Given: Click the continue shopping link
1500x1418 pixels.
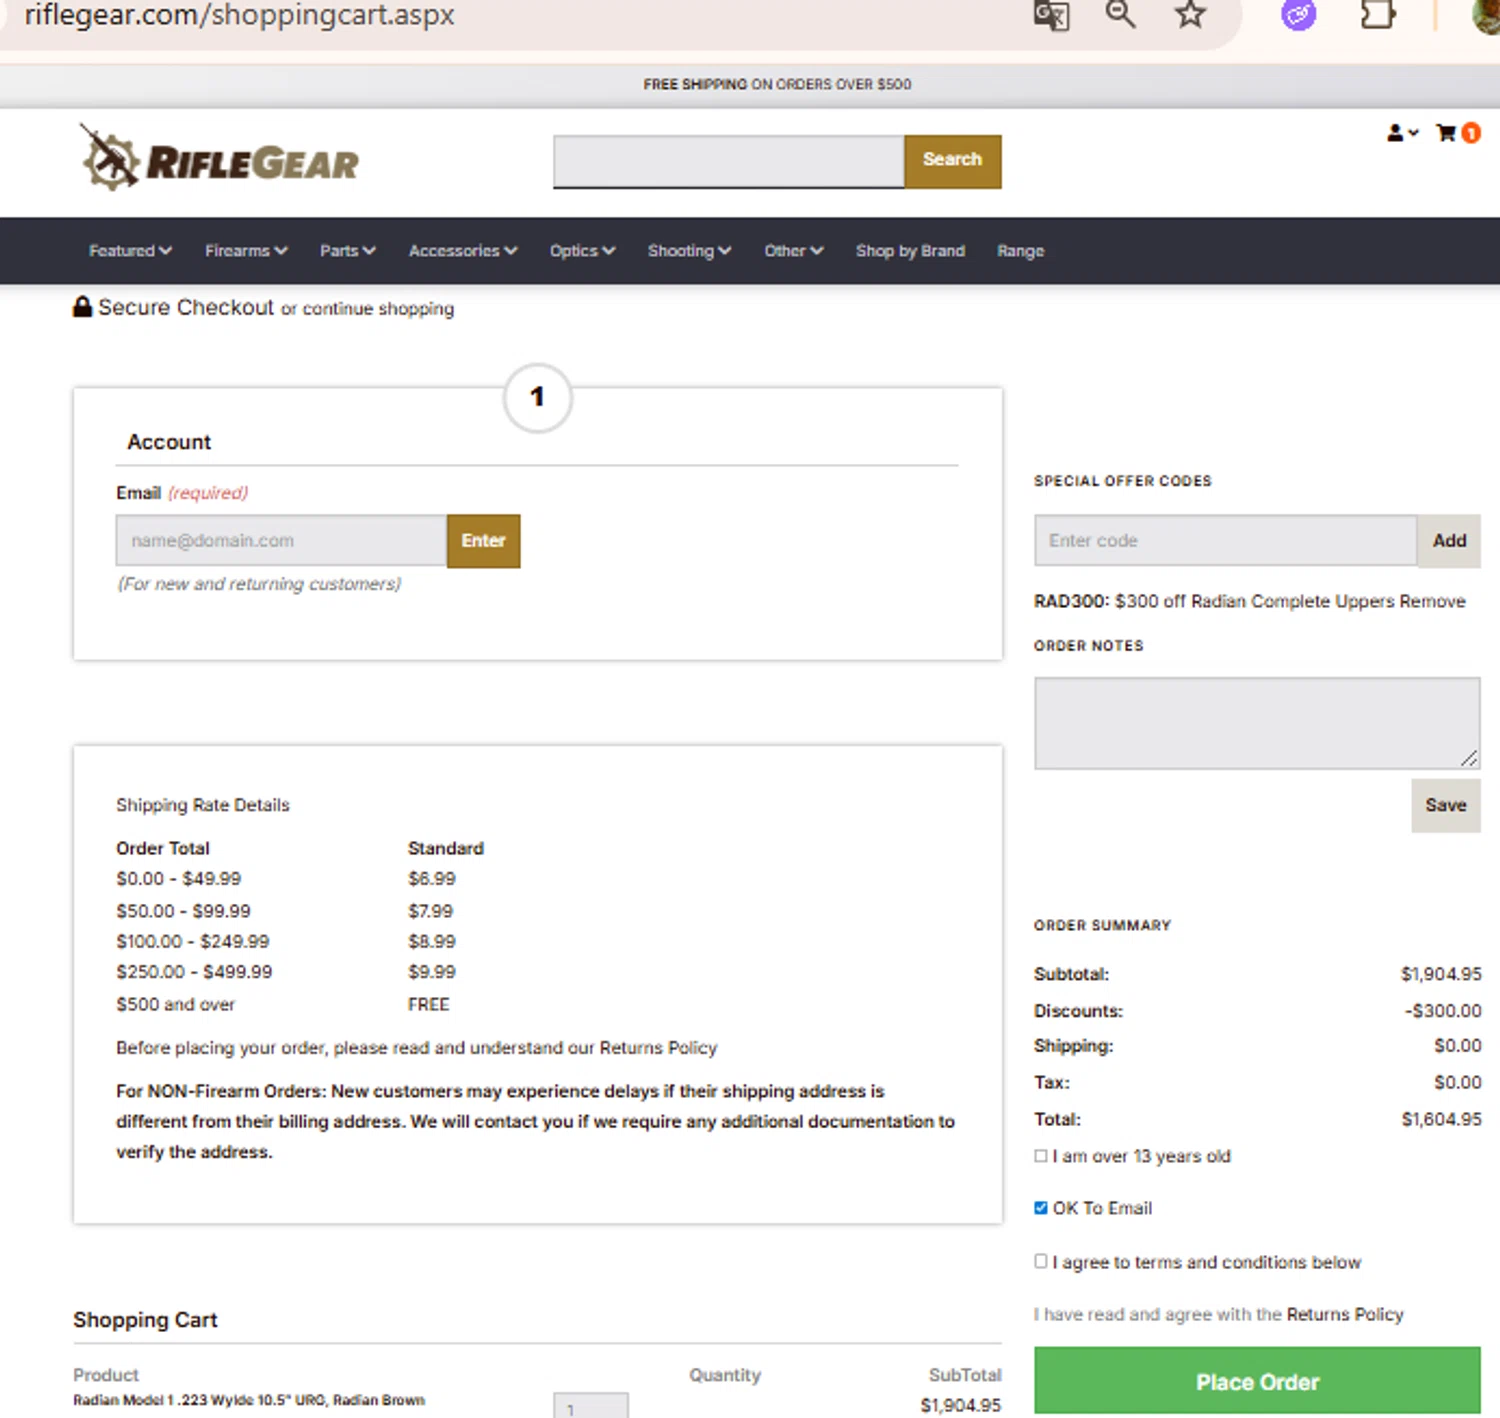Looking at the screenshot, I should (378, 309).
